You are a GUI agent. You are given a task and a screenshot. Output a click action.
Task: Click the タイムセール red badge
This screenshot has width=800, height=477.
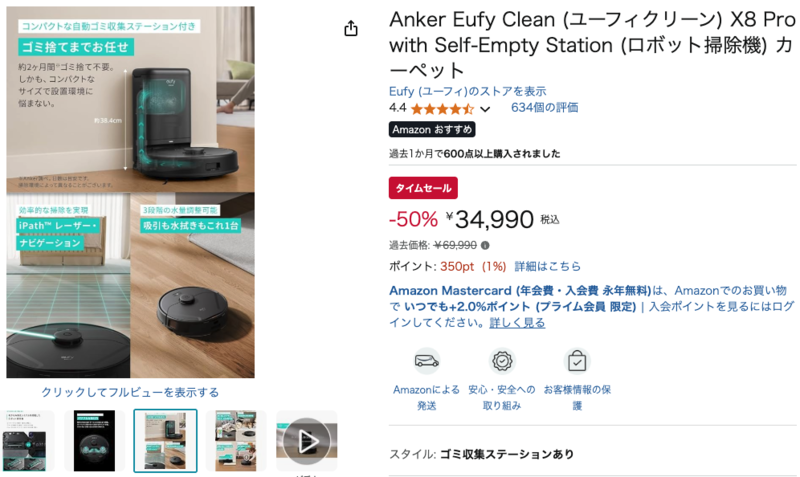423,188
